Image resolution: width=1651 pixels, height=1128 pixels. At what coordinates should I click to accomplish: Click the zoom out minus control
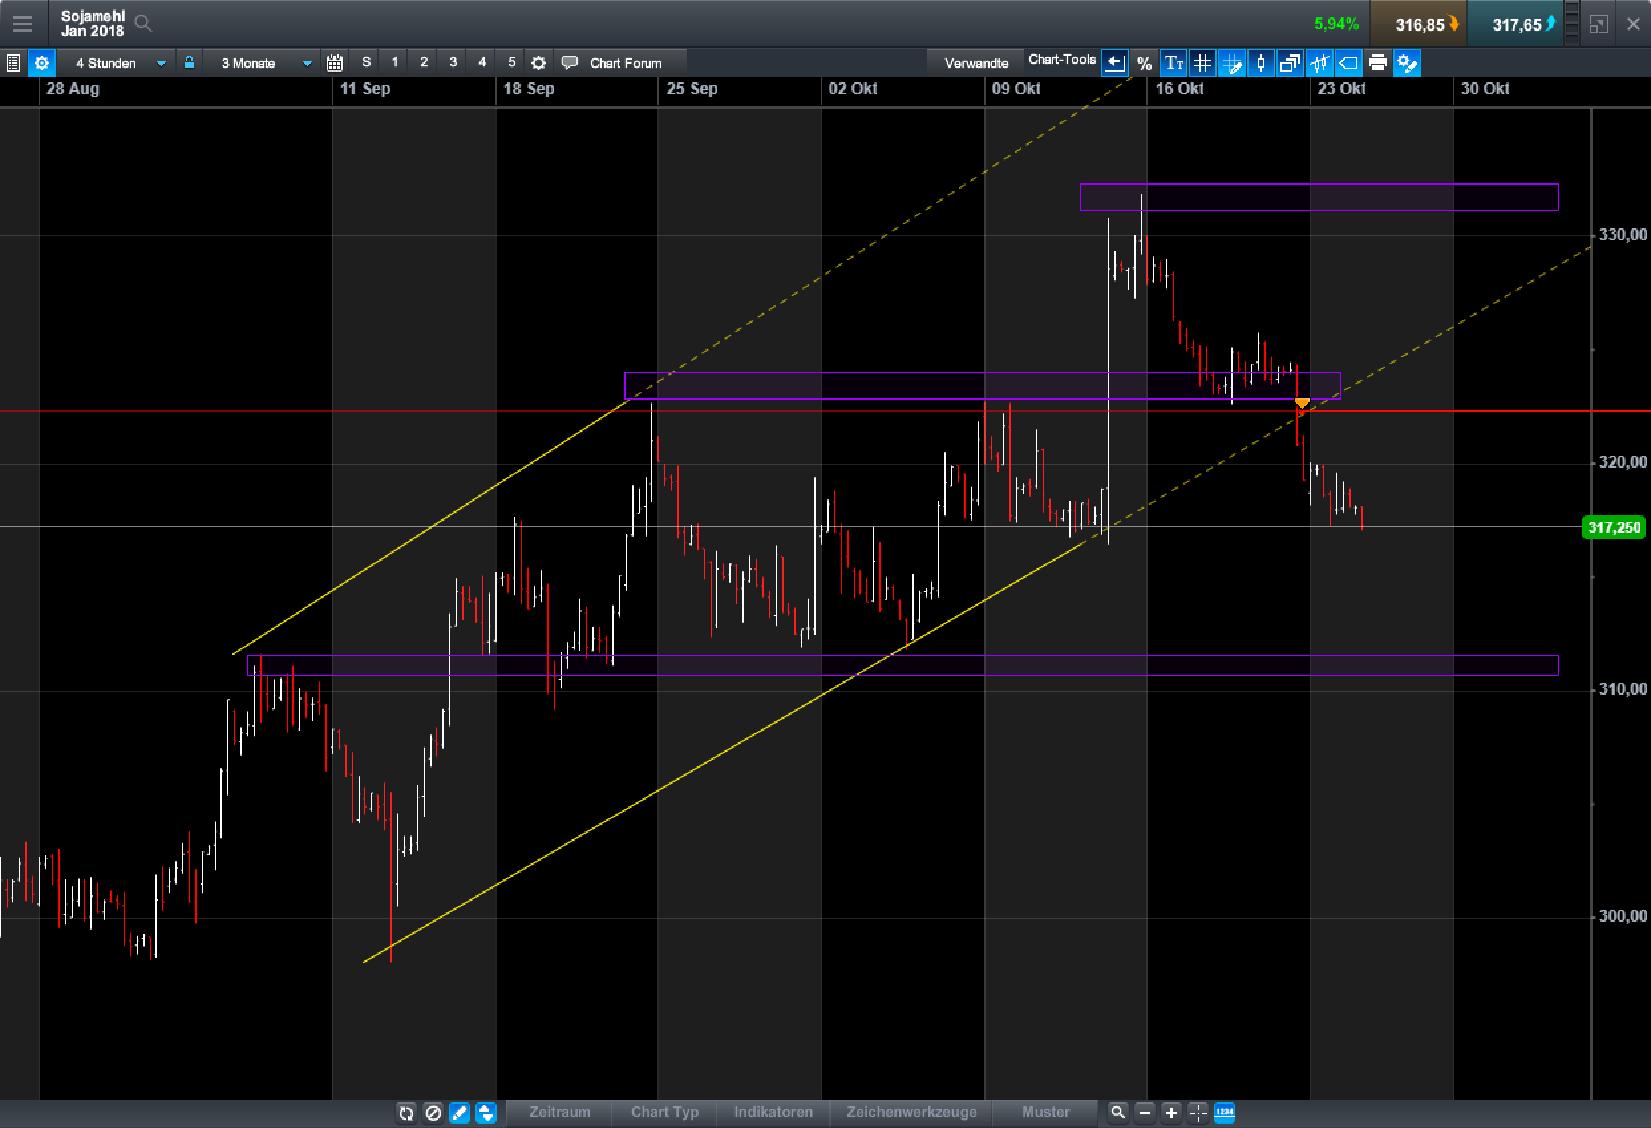point(1144,1113)
